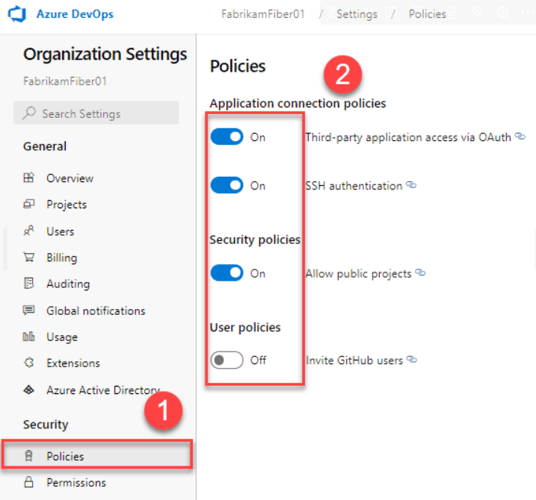Click the Projects icon in sidebar

(29, 204)
